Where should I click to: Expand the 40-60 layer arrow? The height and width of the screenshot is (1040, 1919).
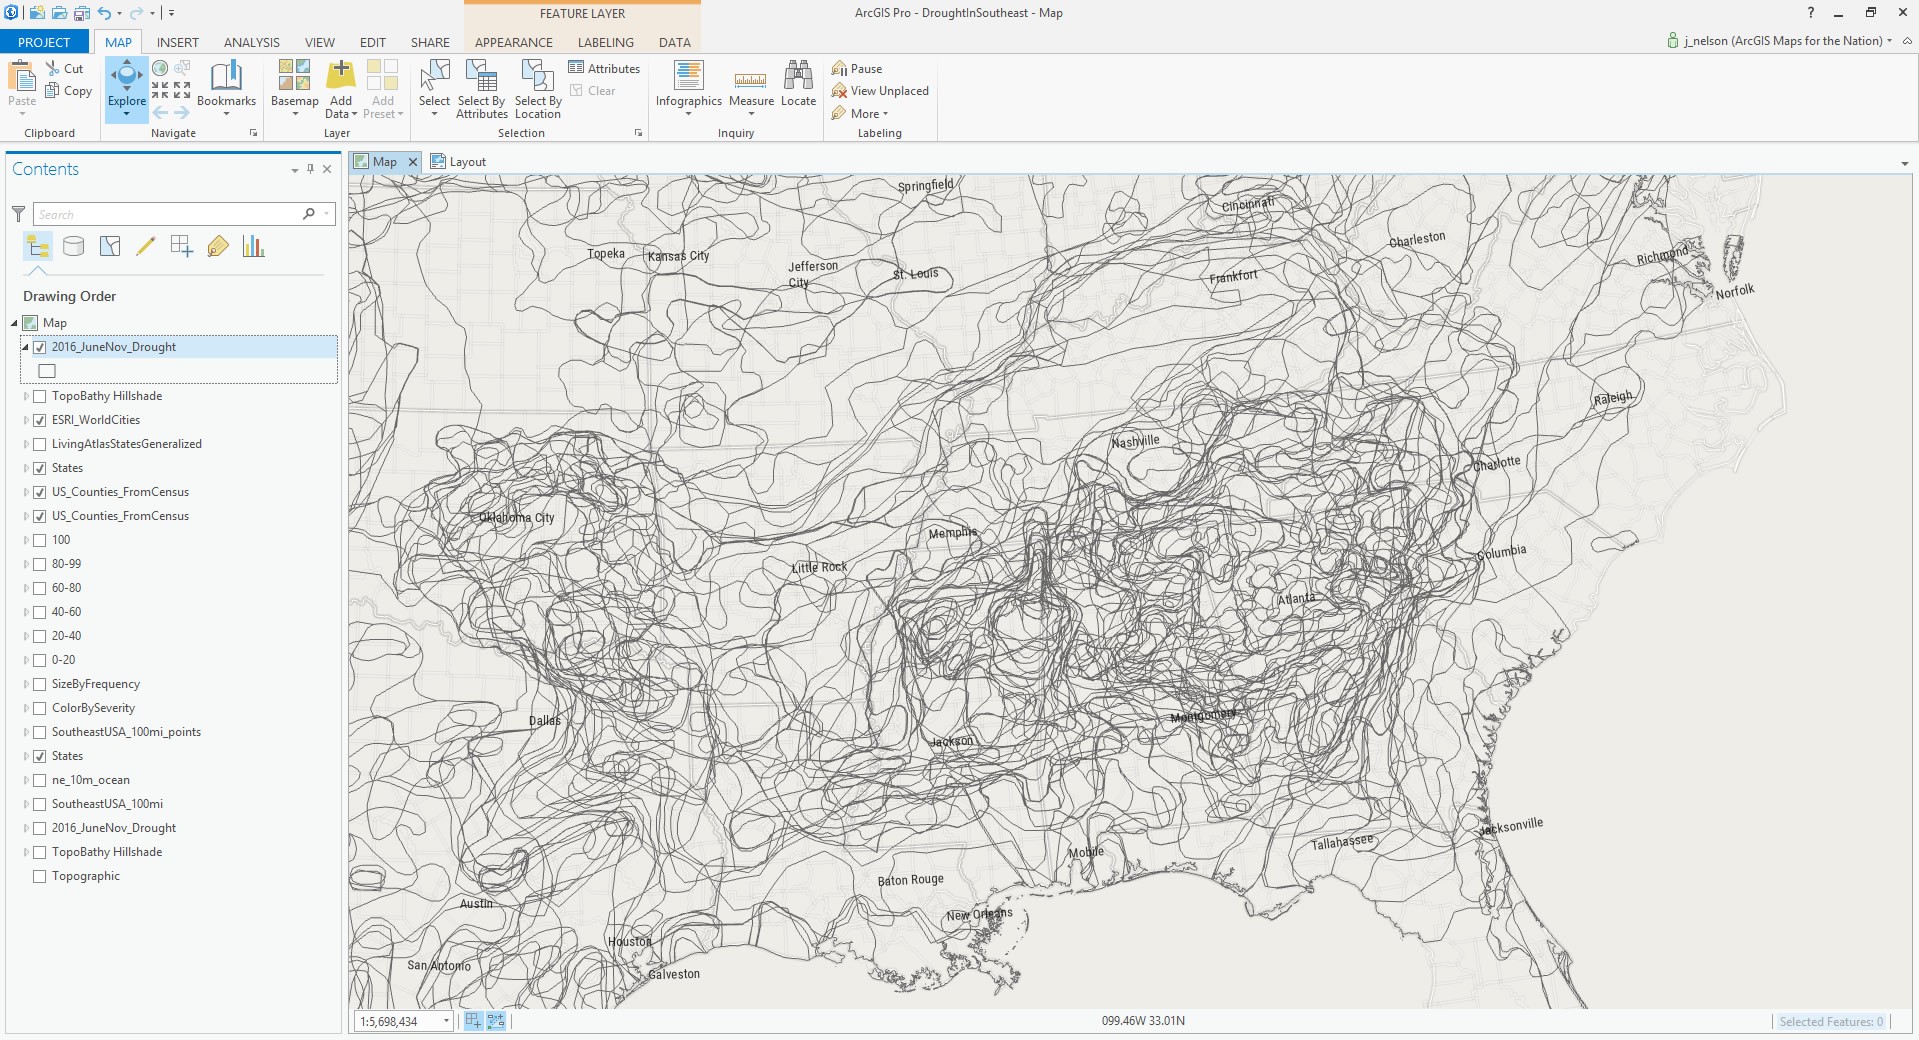(26, 612)
